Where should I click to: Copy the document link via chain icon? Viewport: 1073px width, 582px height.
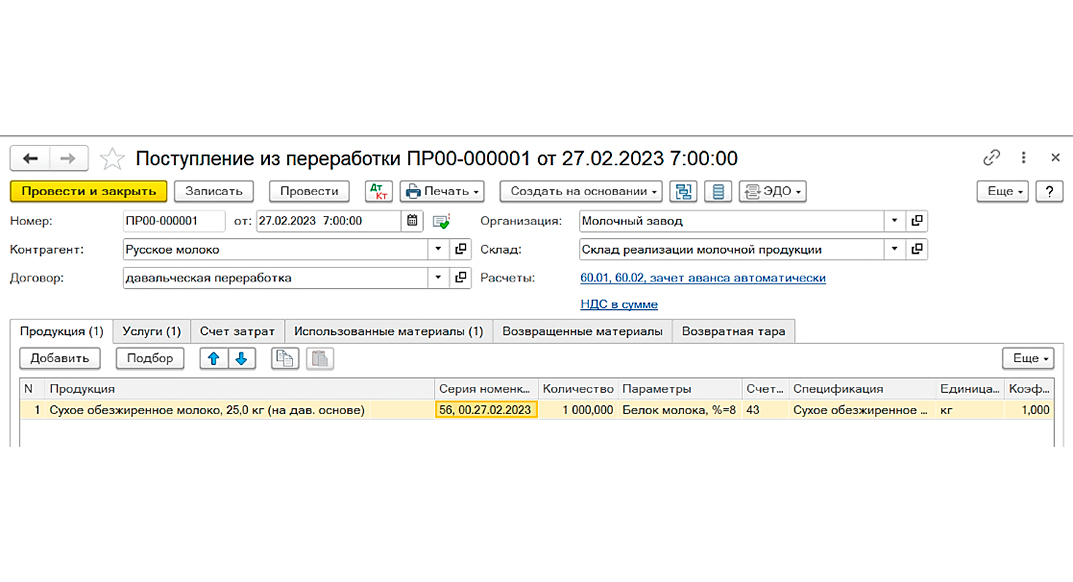point(991,158)
